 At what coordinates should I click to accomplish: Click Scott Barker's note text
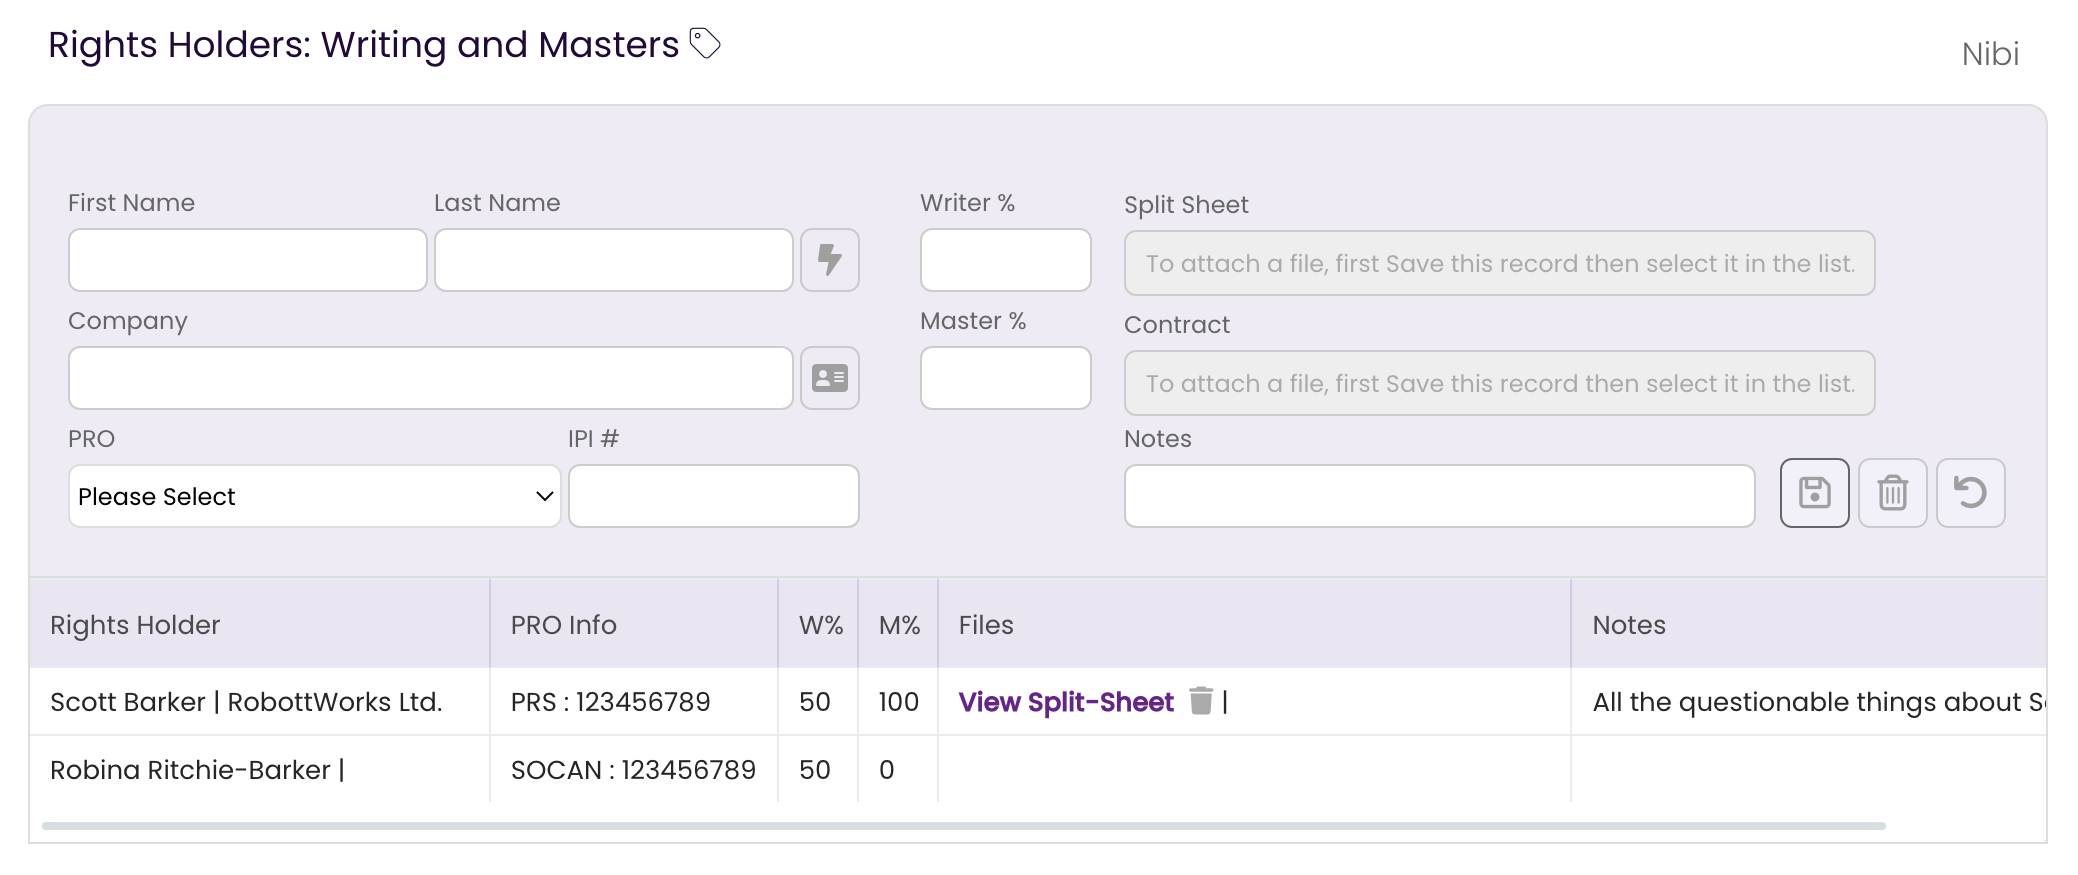[x=1819, y=702]
